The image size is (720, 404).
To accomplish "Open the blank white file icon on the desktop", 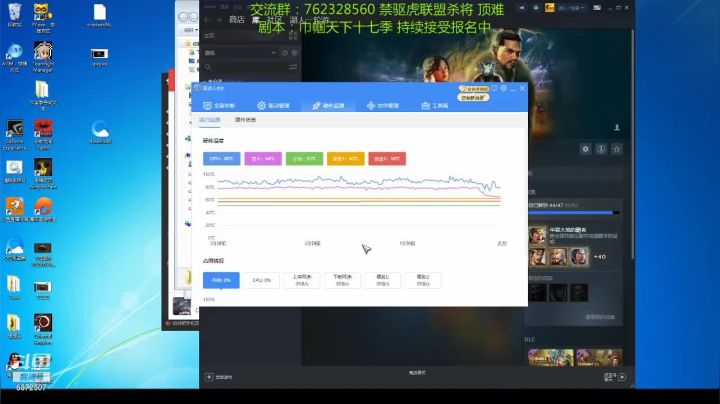I will tap(100, 15).
